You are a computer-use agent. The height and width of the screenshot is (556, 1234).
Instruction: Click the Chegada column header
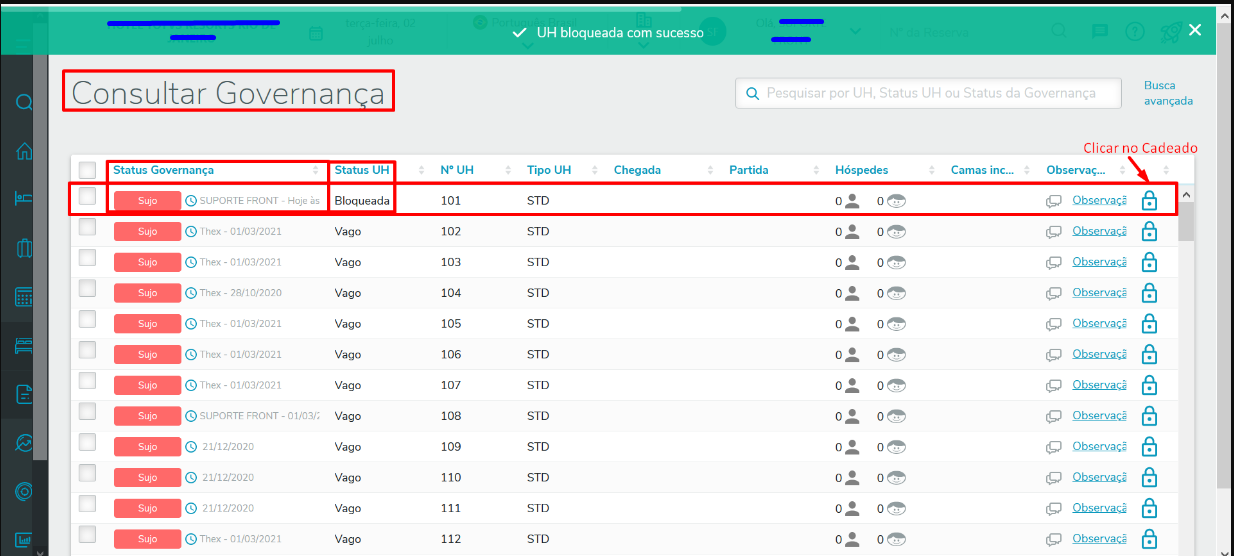pos(637,170)
